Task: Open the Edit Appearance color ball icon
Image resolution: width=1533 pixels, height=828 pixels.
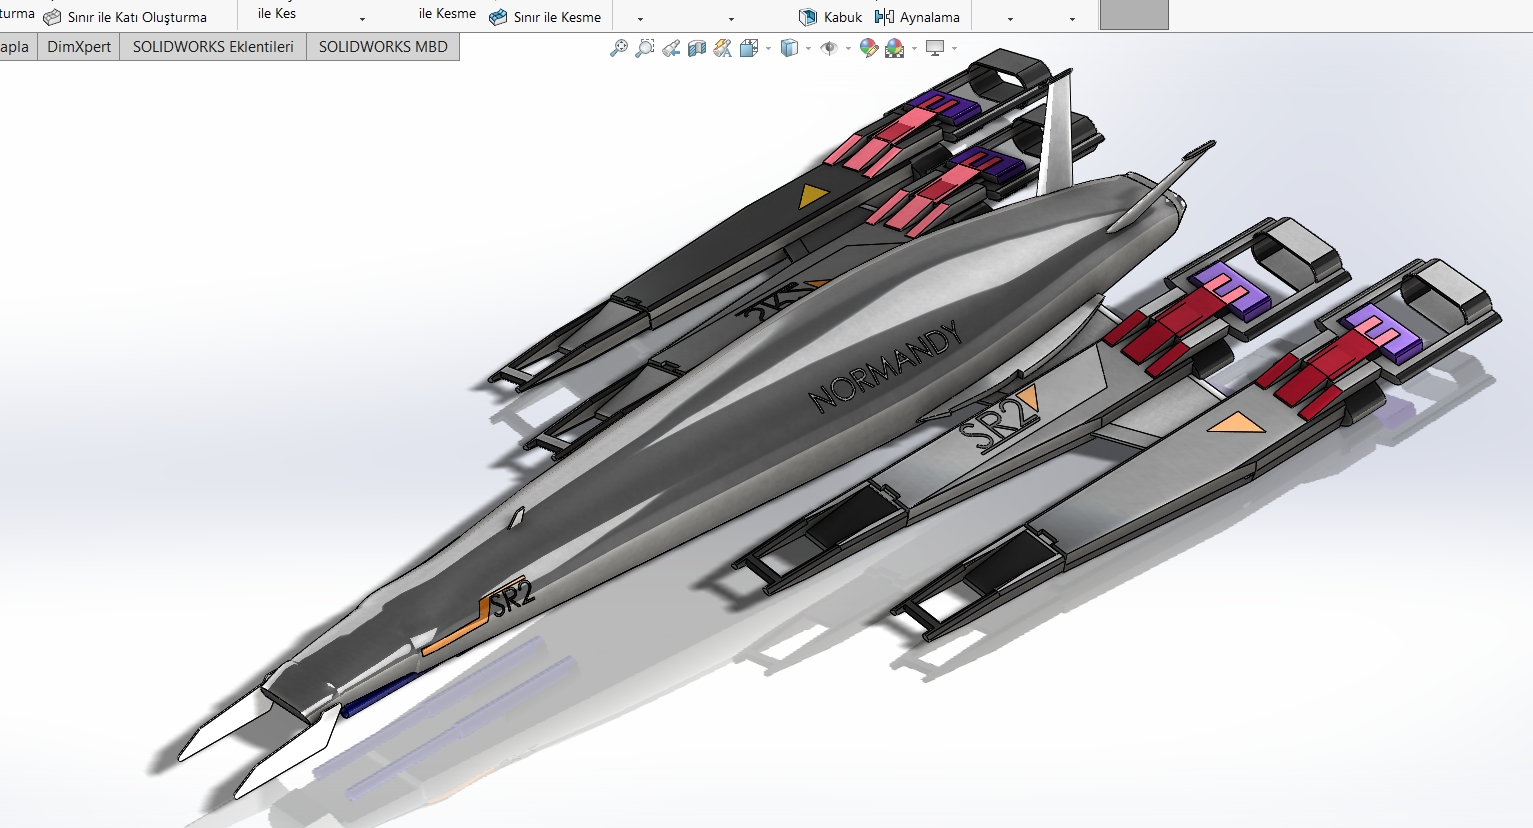Action: point(868,48)
